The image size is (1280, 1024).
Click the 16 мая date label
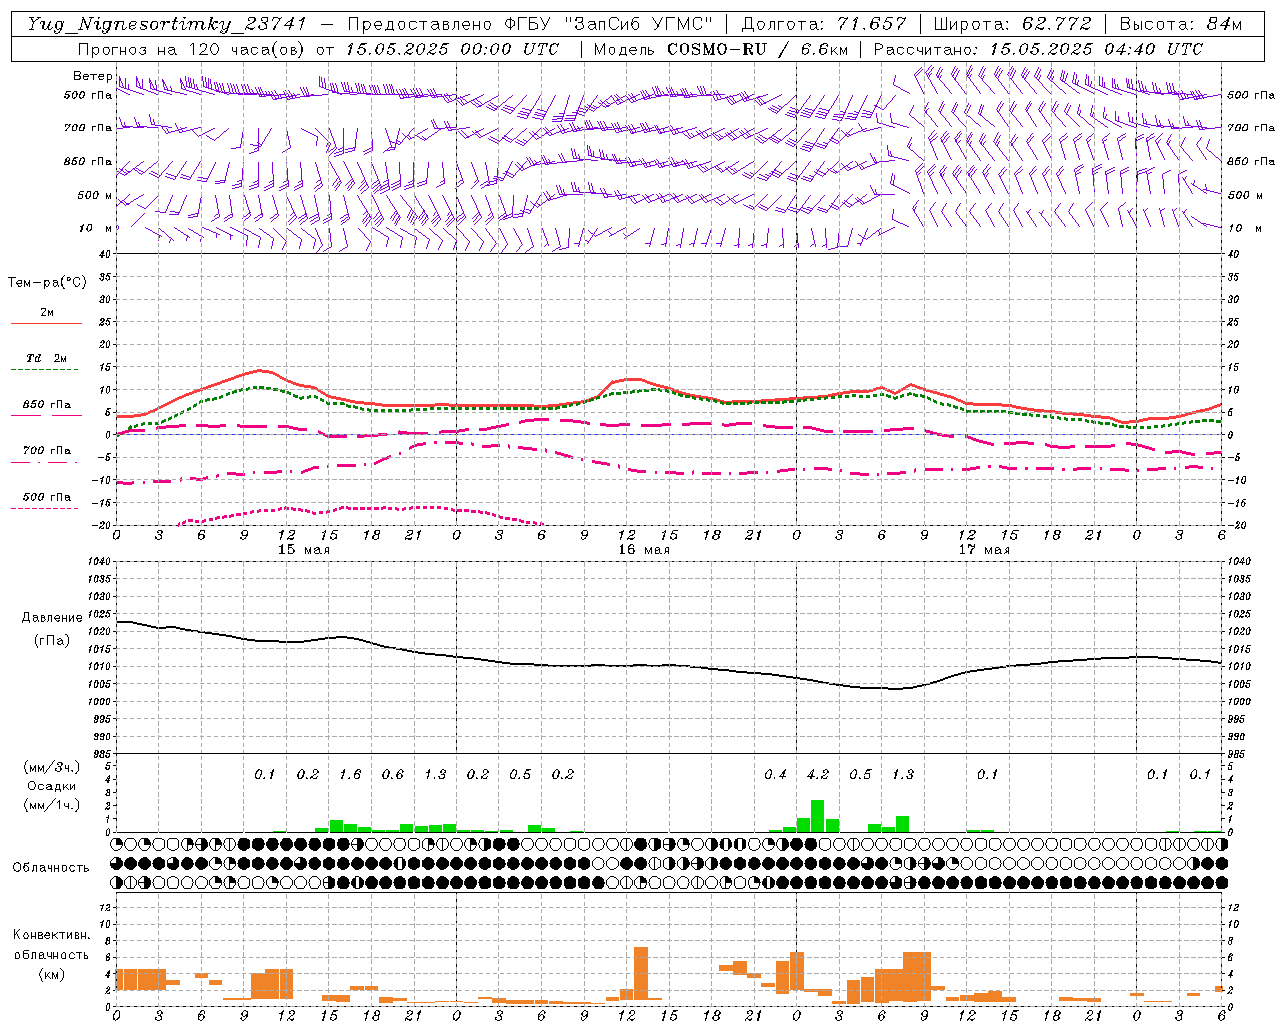click(x=644, y=549)
